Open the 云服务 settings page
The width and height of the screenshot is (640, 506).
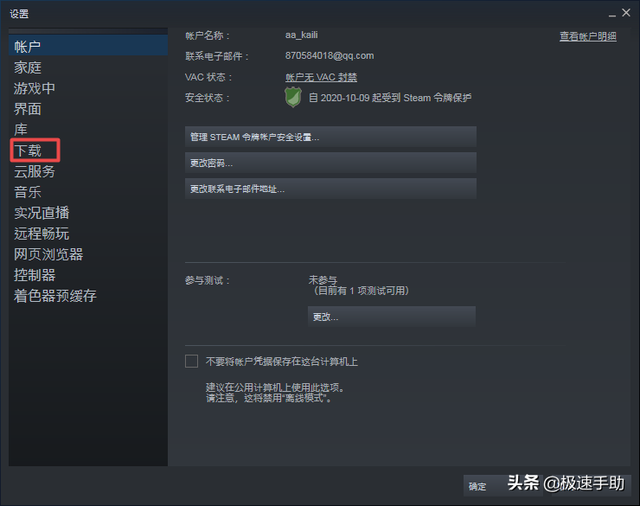tap(34, 171)
